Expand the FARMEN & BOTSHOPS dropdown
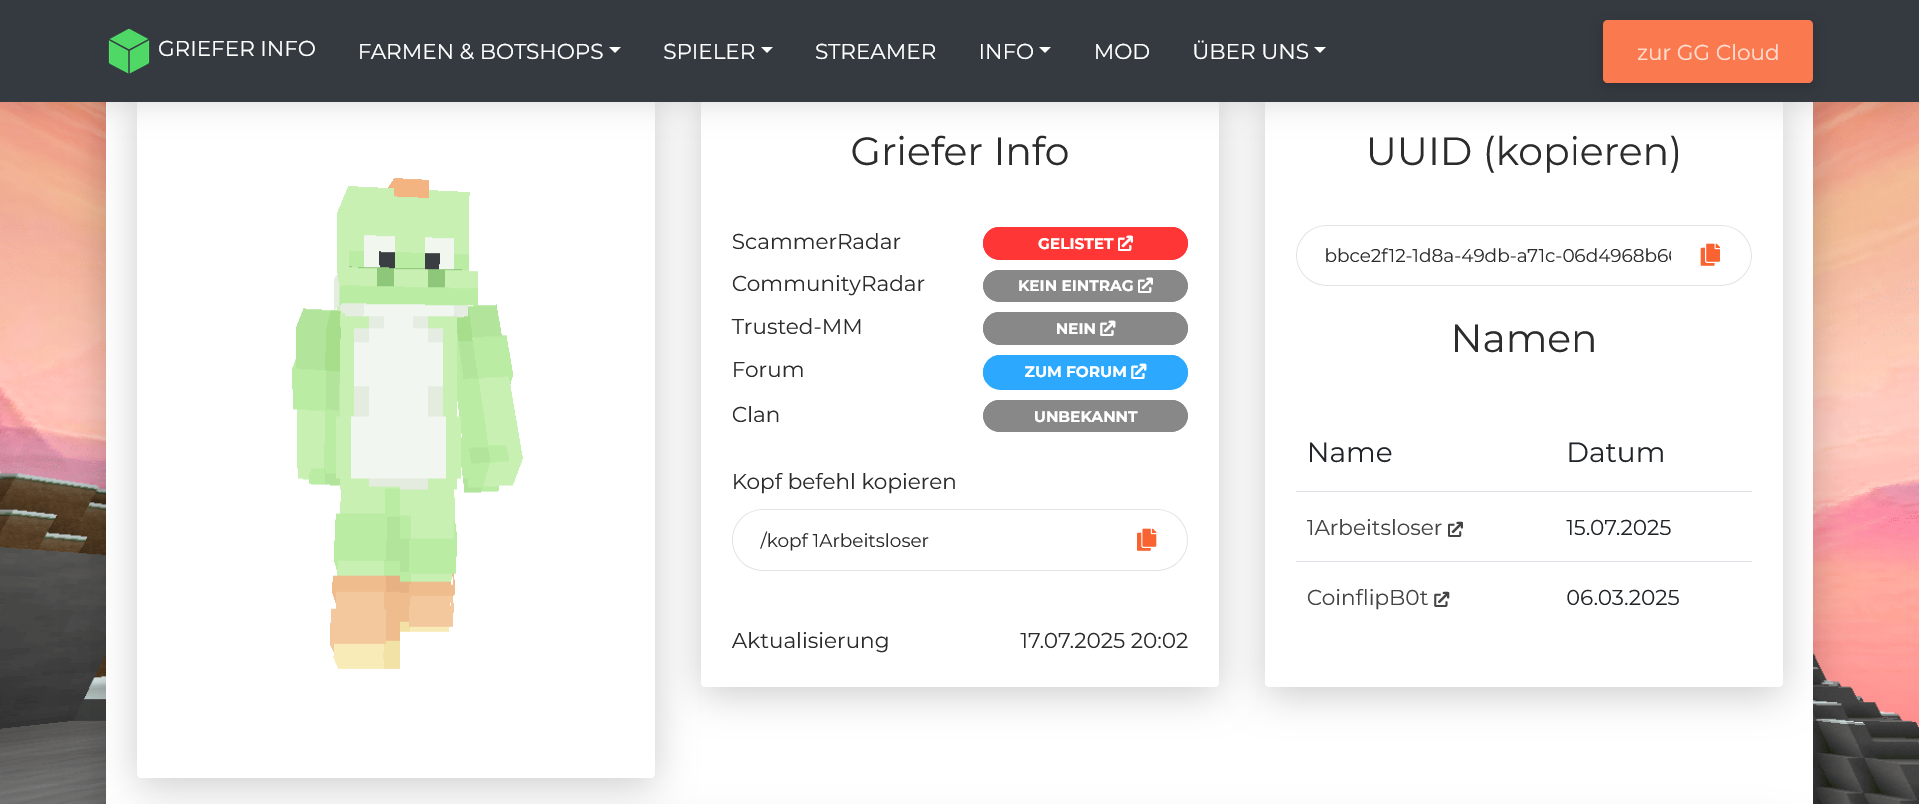1920x804 pixels. coord(489,51)
